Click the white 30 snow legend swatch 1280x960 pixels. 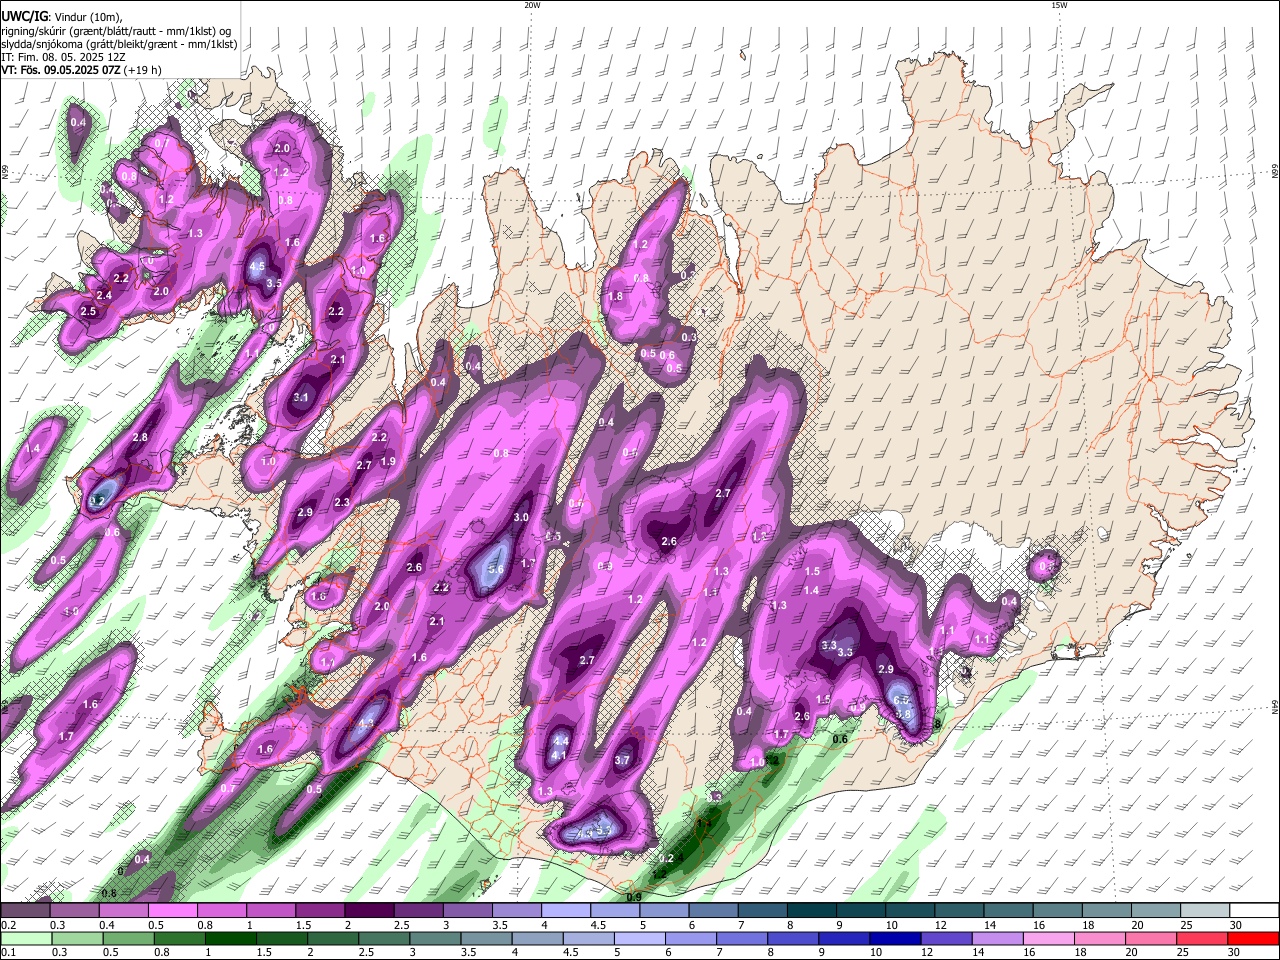tap(1254, 910)
